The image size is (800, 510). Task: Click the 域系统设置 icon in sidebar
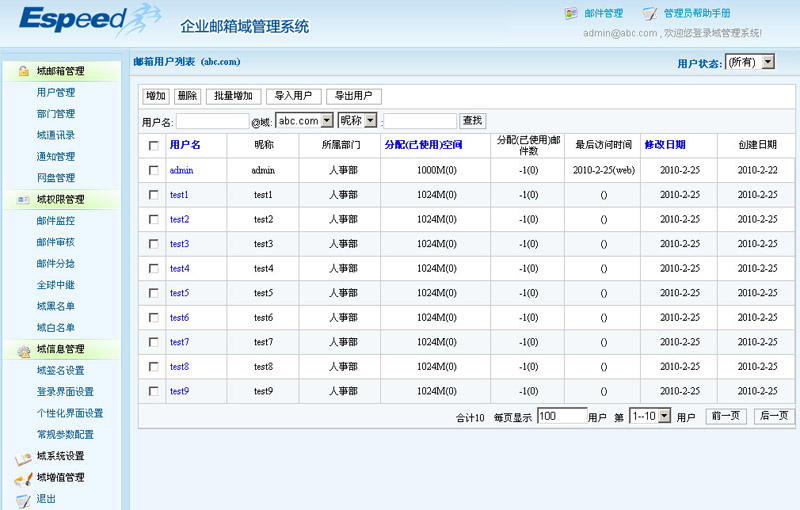click(x=22, y=457)
